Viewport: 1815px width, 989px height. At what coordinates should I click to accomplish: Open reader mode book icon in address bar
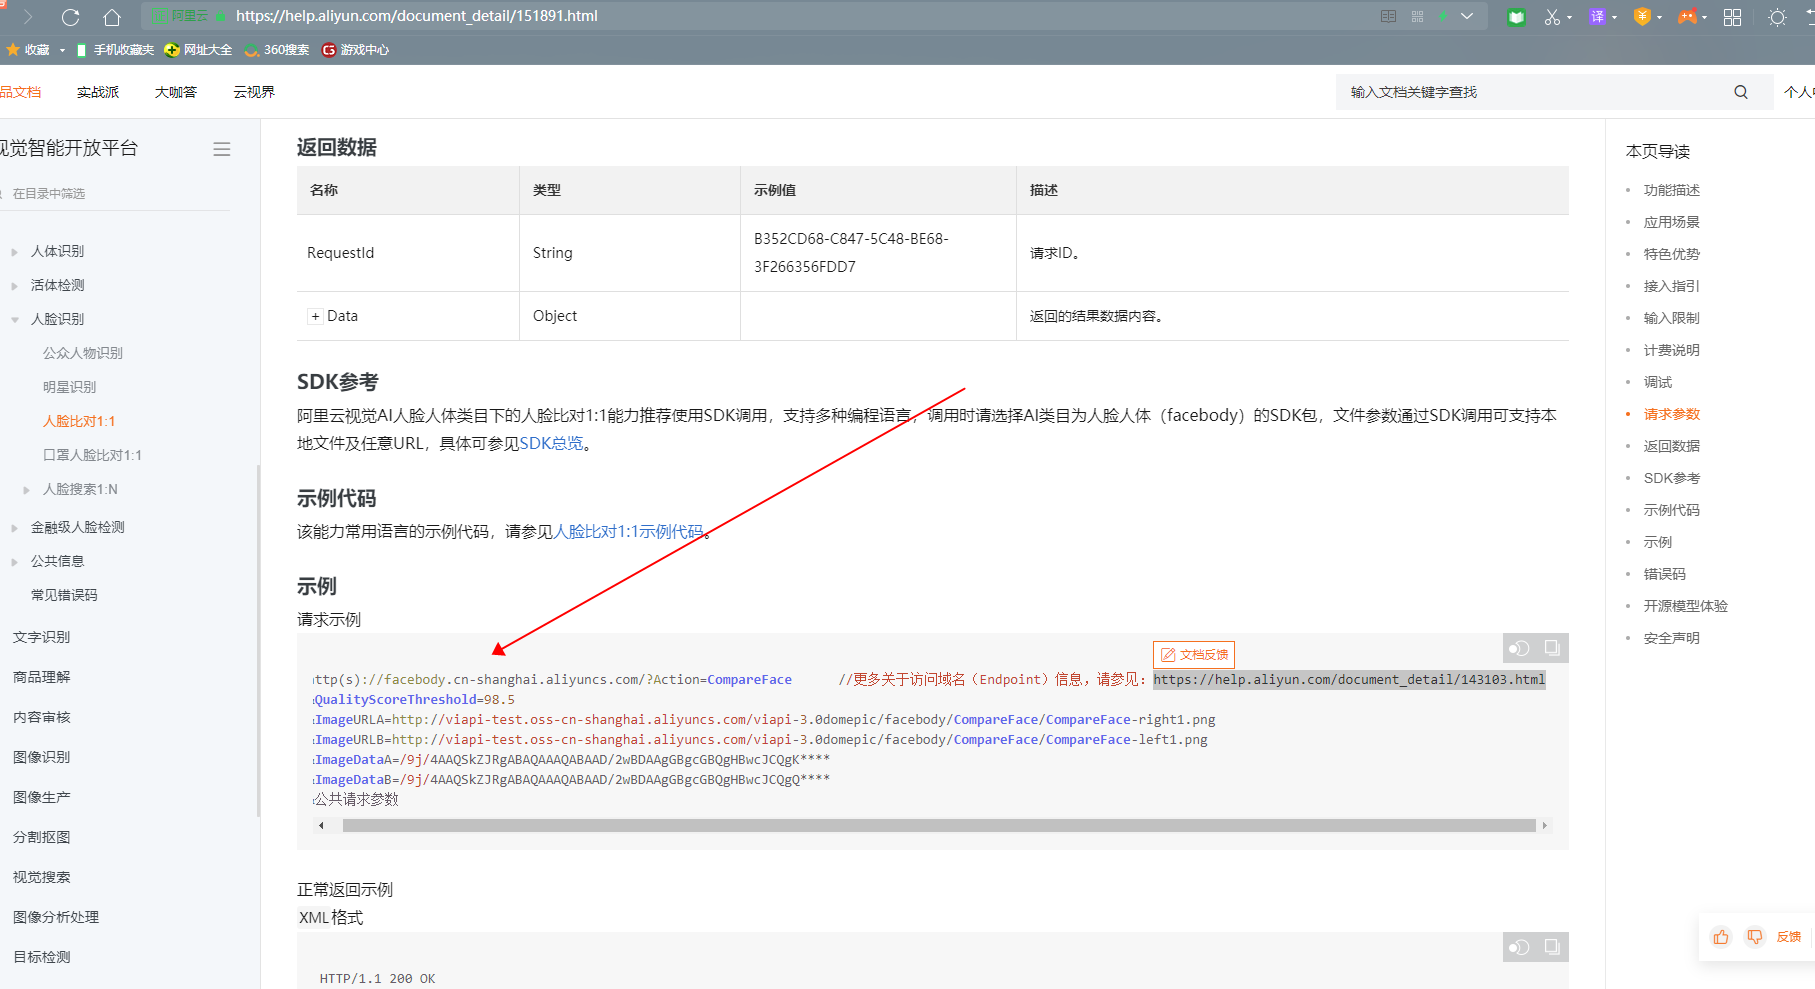click(x=1388, y=16)
